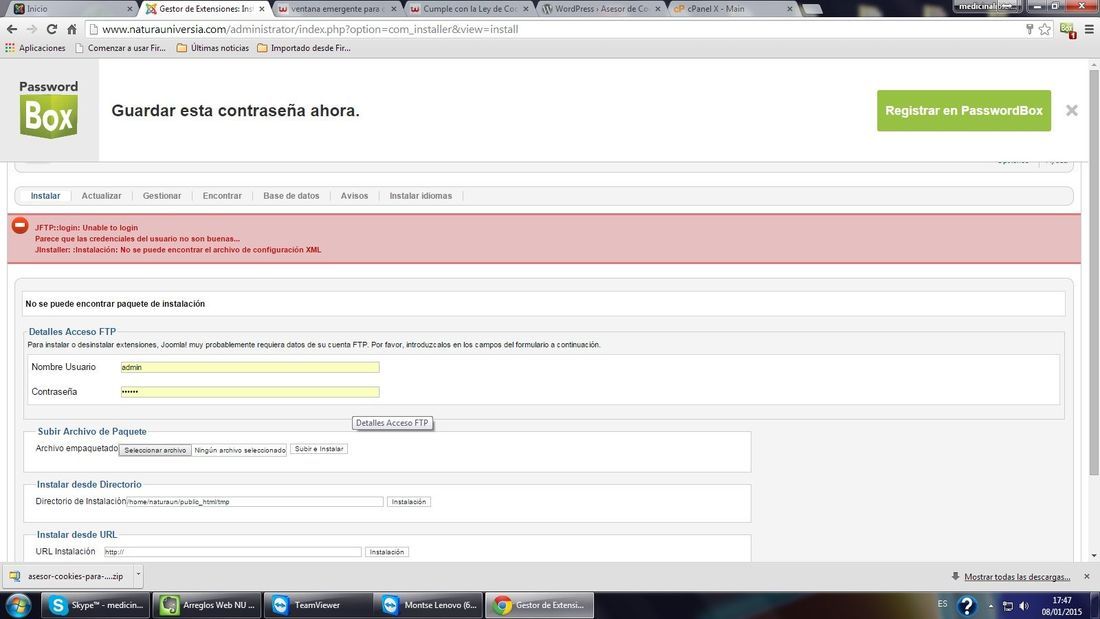
Task: Dismiss the PasswordBox banner with X
Action: click(1071, 110)
